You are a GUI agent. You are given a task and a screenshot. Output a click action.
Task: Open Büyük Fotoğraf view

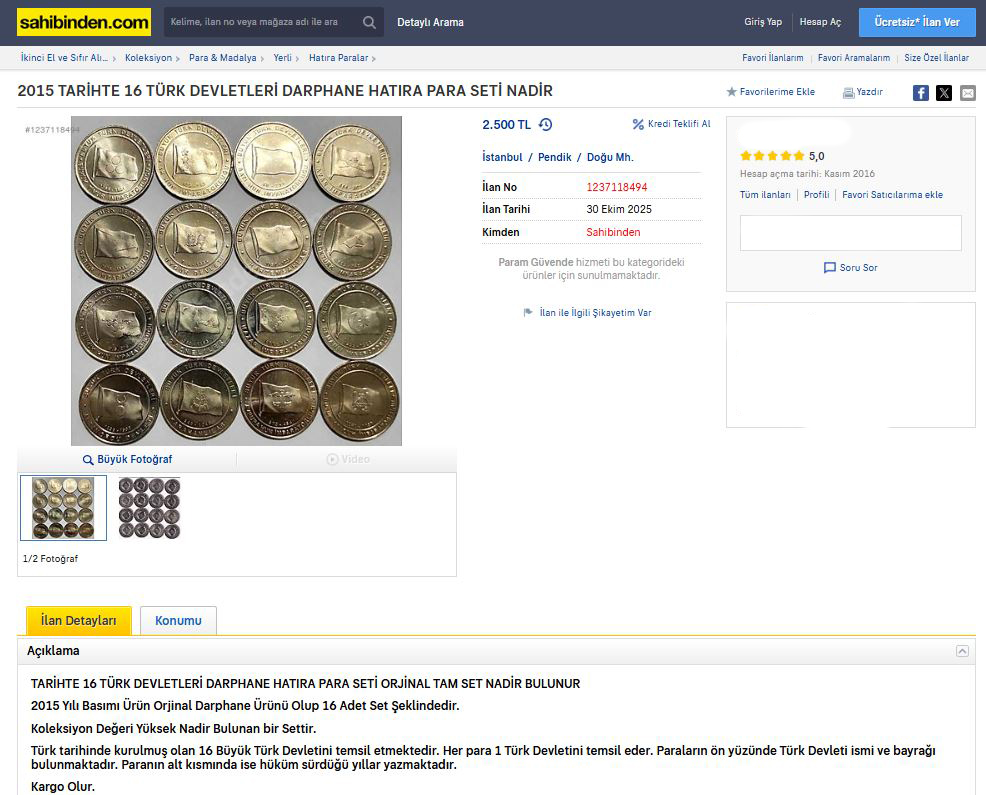(127, 460)
